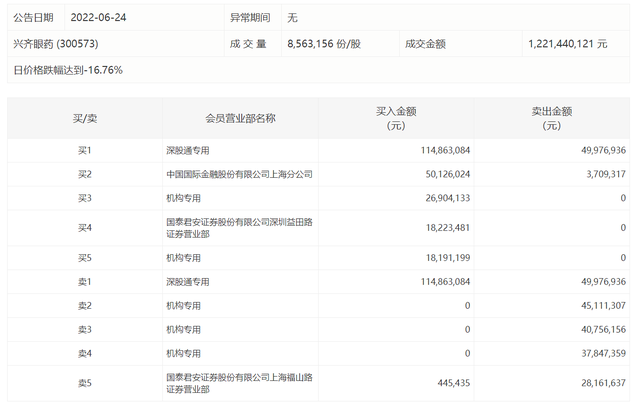Select sell amount 37,847,359
Image resolution: width=640 pixels, height=411 pixels.
[x=603, y=353]
